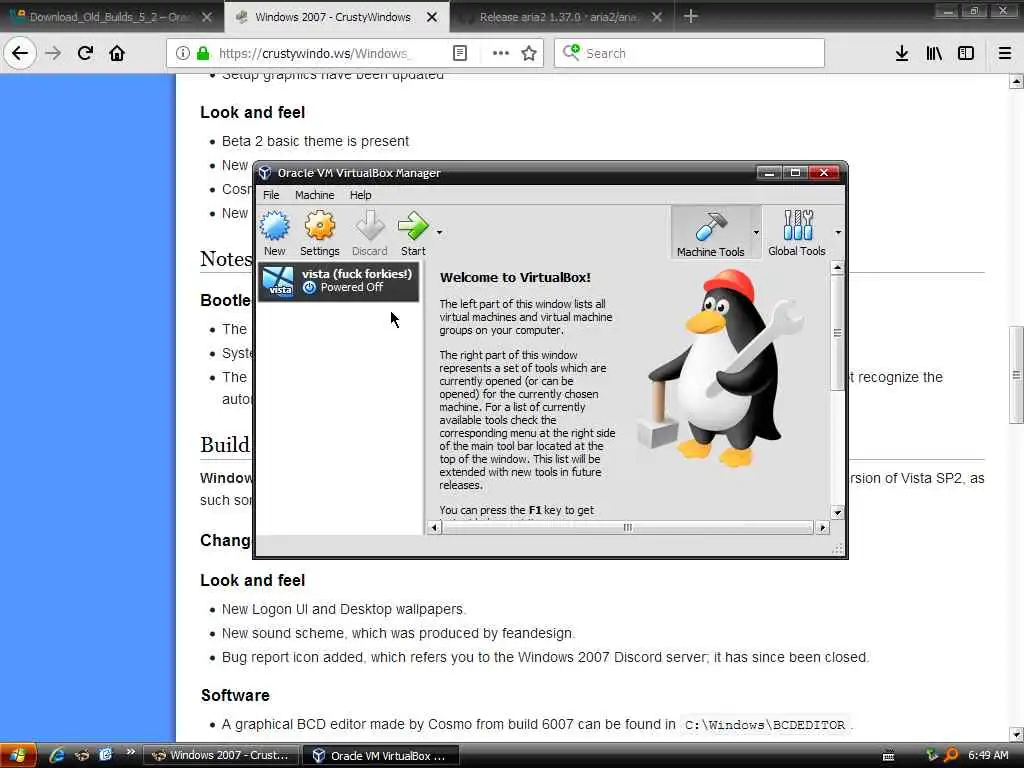Click the New virtual machine icon

275,226
